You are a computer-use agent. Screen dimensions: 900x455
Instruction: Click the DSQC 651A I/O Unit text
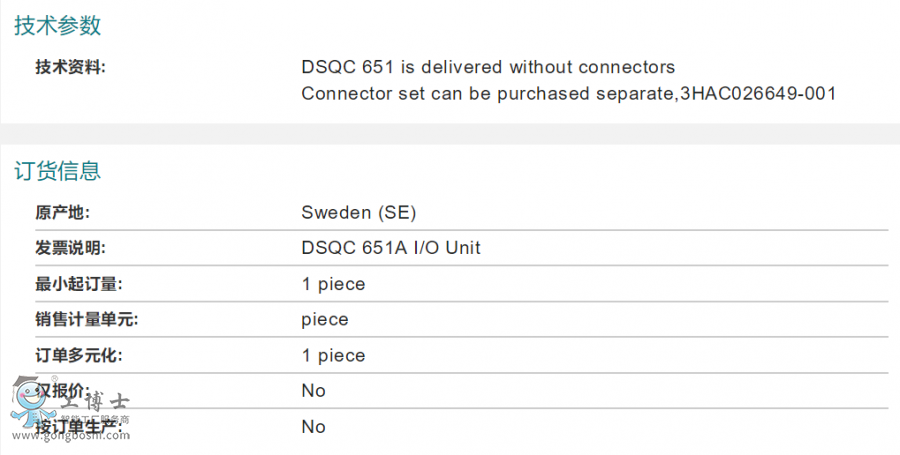(x=391, y=248)
